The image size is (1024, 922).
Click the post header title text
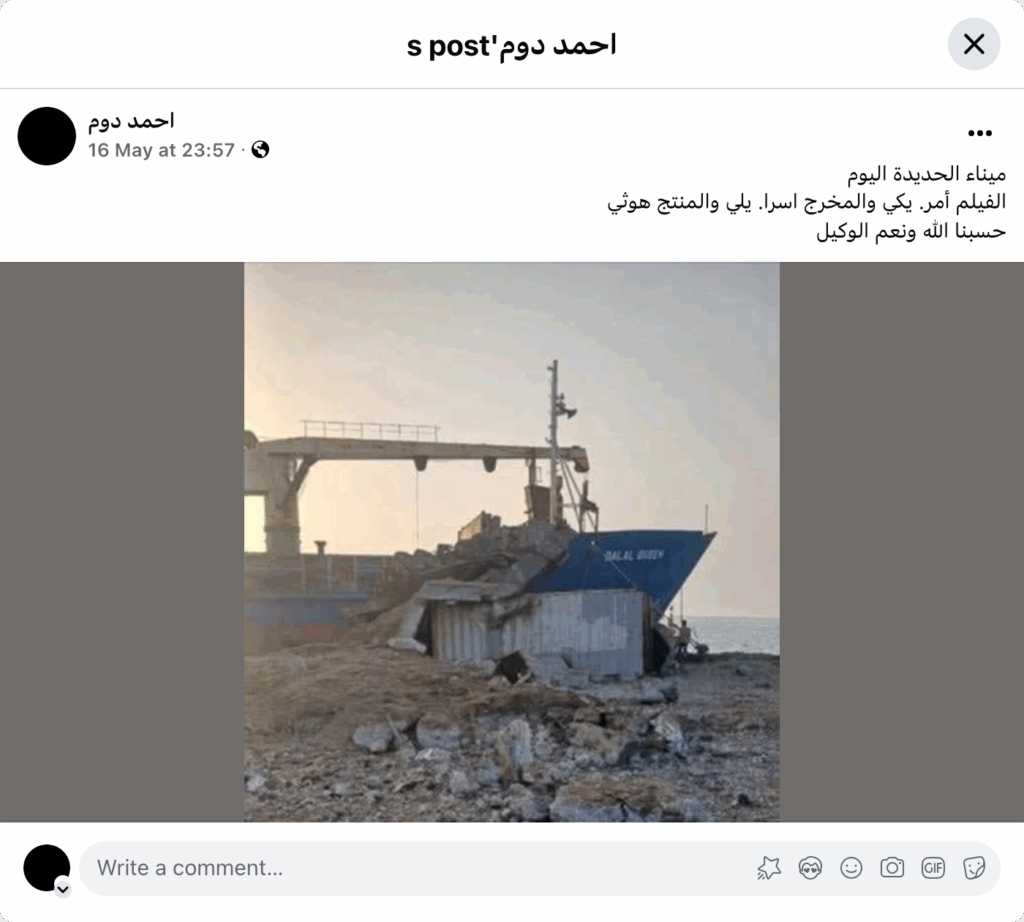pyautogui.click(x=511, y=45)
